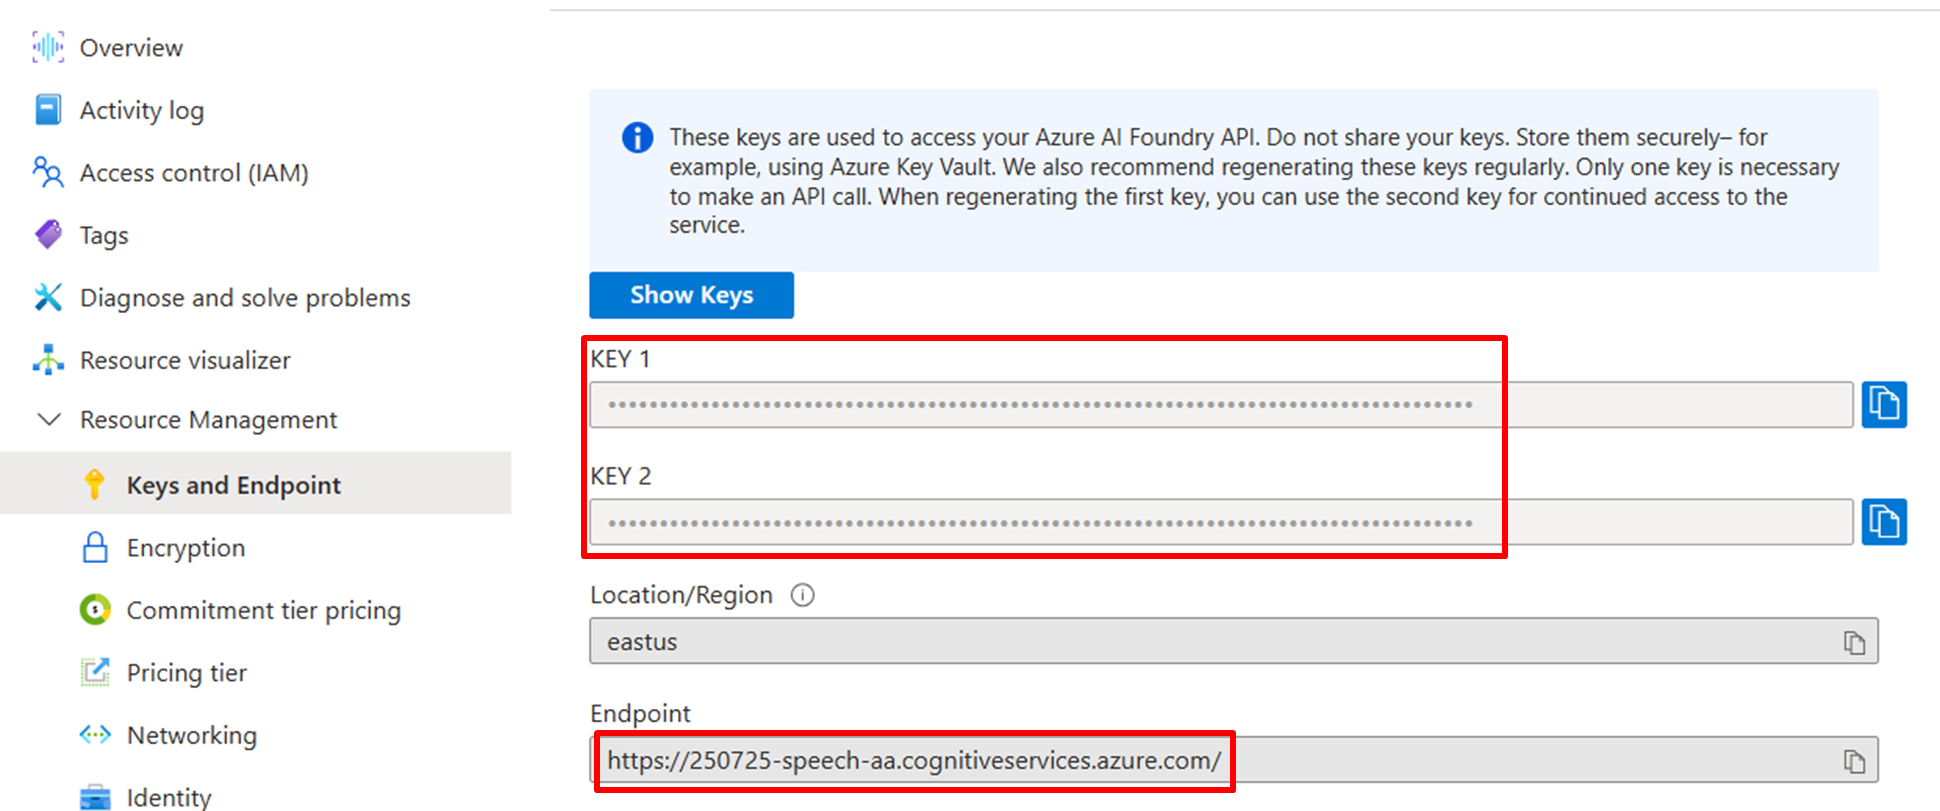
Task: Open Access control (IAM) settings
Action: (194, 172)
